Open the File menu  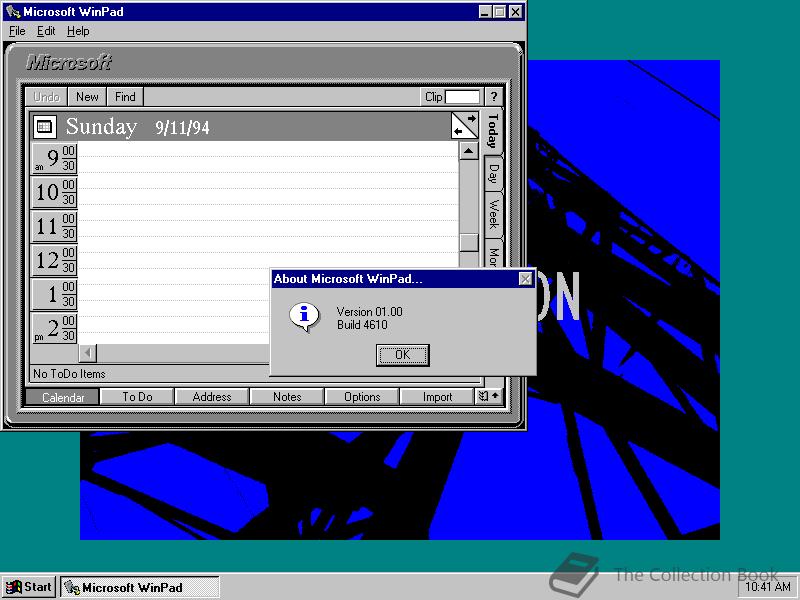17,31
